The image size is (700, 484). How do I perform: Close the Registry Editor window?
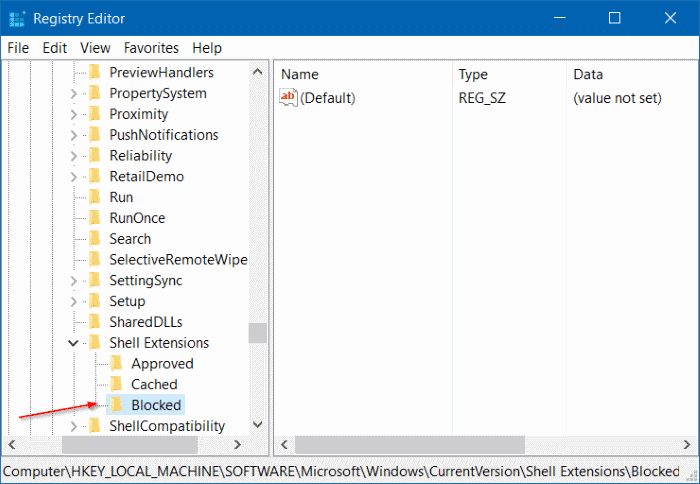tap(671, 18)
